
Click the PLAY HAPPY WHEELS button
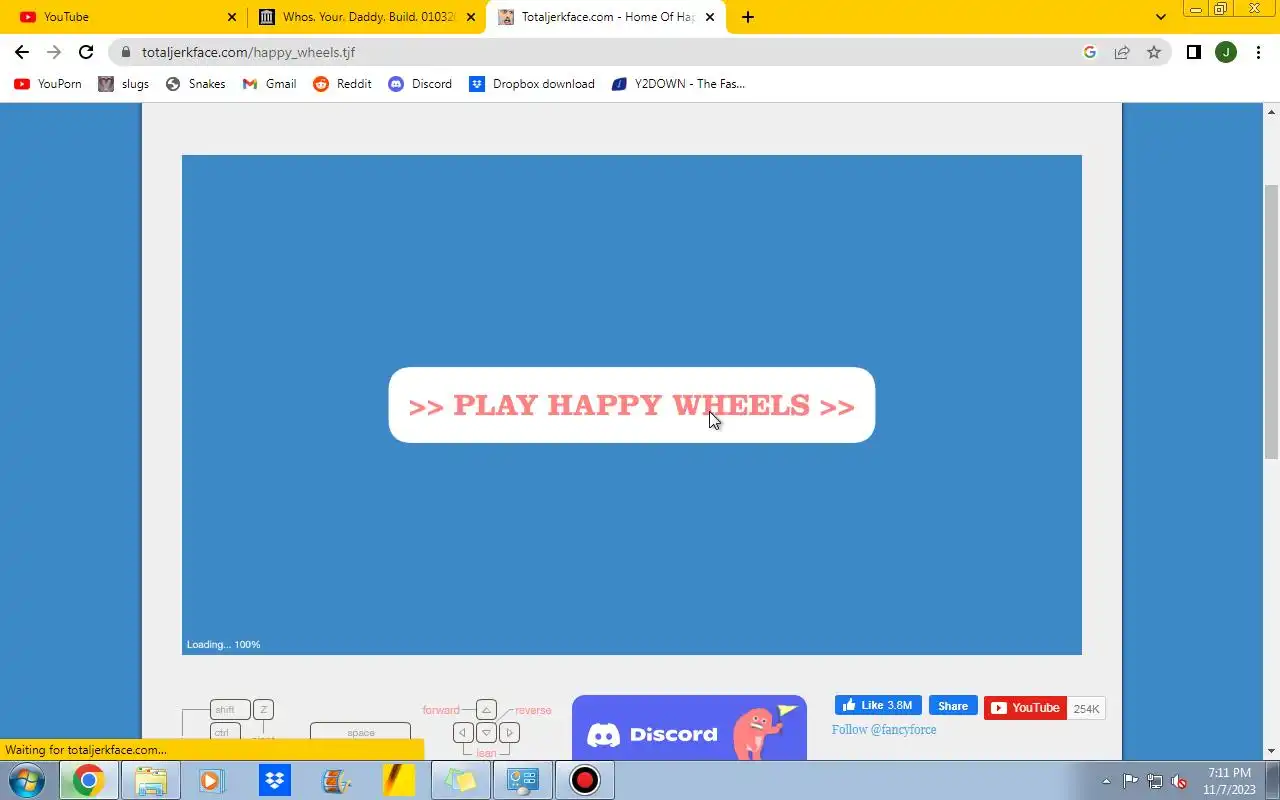pos(631,405)
